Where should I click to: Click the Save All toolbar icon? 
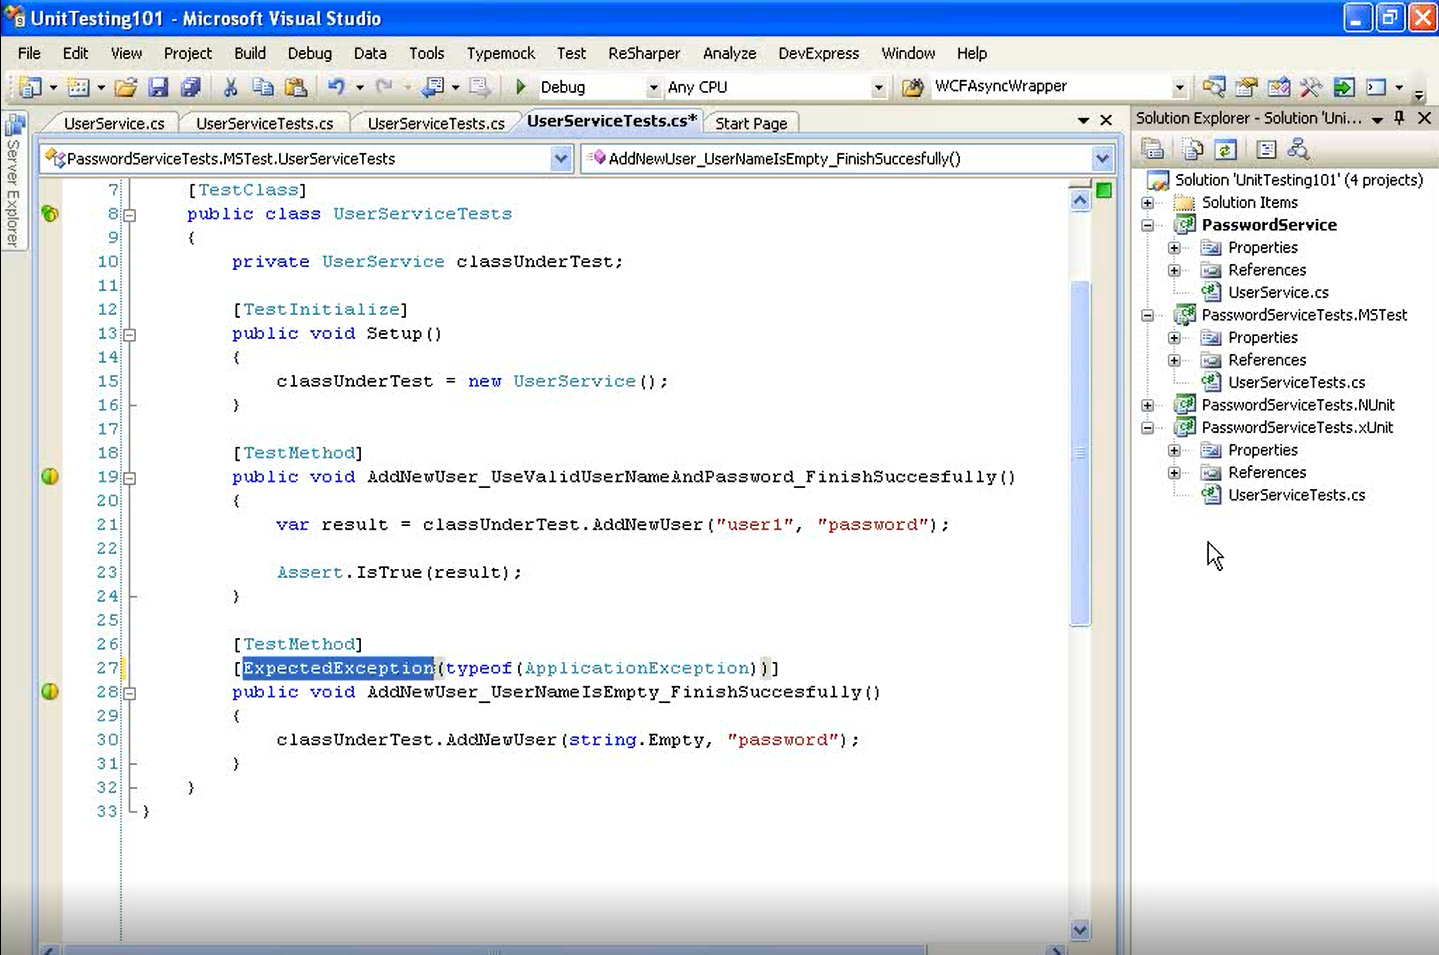pos(190,88)
